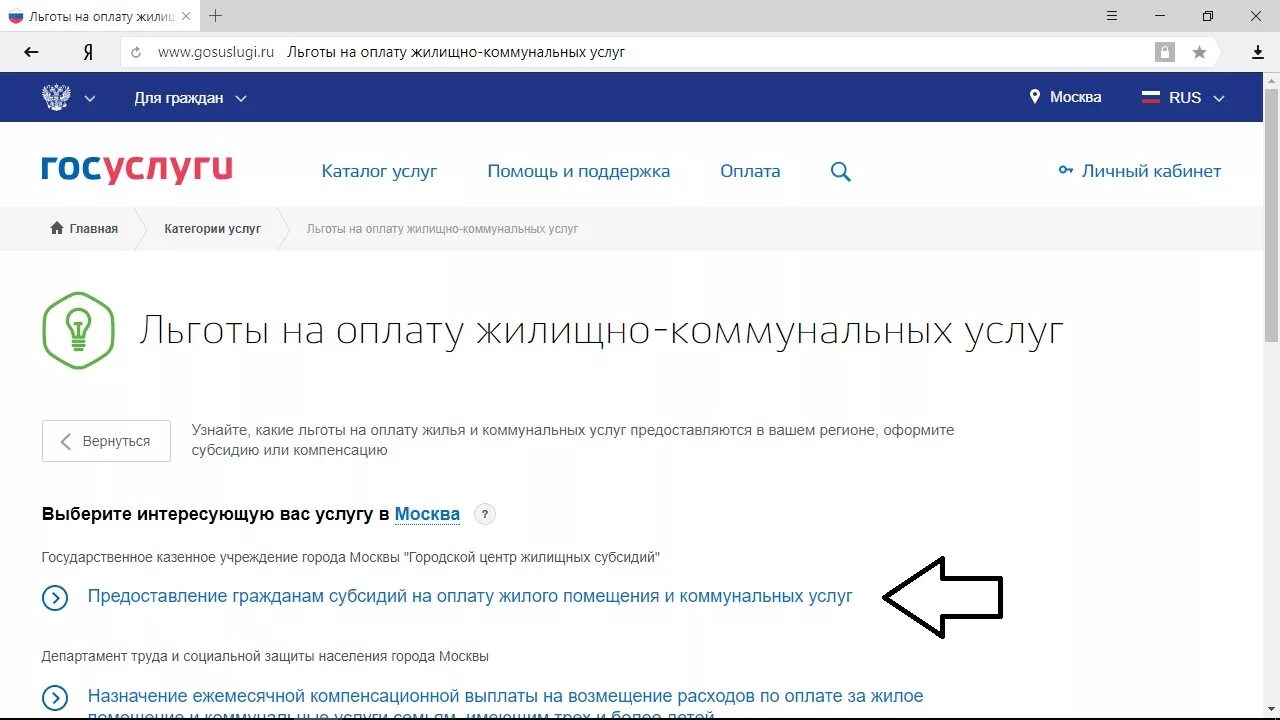
Task: Open Предоставление гражданам субсидий service link
Action: click(470, 596)
